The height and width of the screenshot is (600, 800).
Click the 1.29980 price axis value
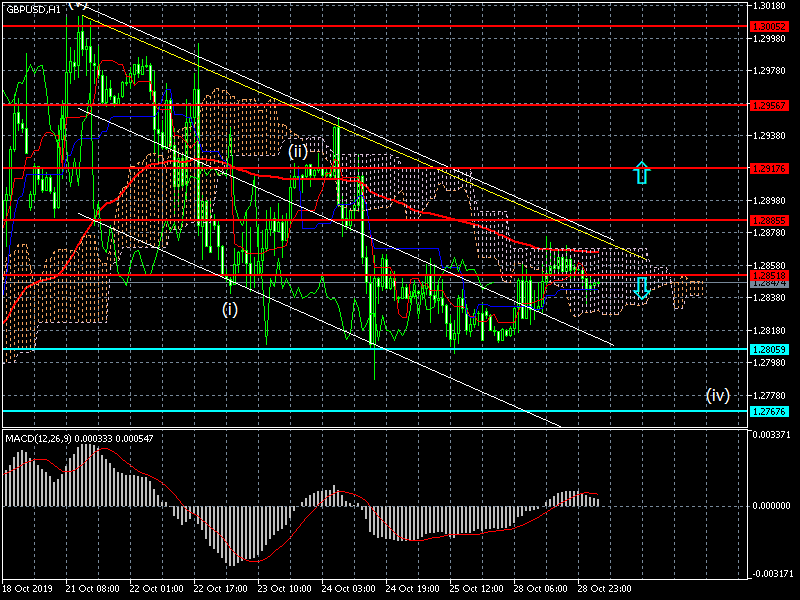click(x=769, y=38)
